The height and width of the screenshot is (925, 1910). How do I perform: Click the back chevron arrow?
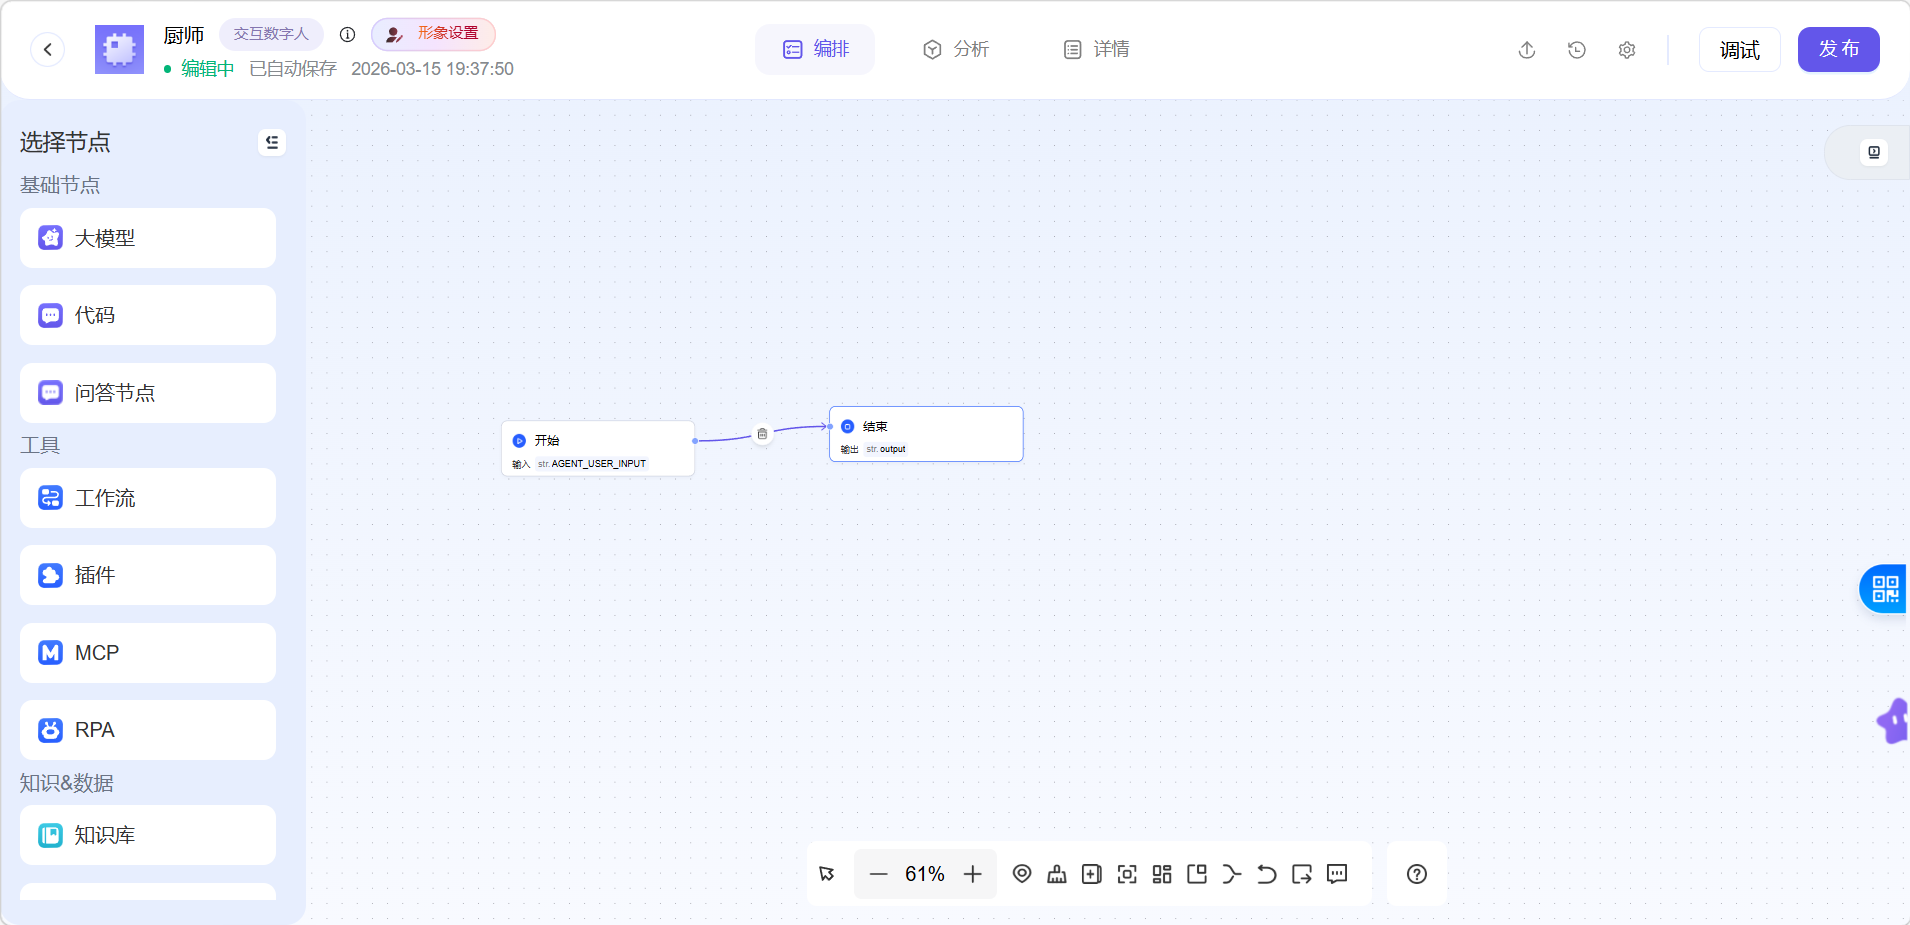[x=48, y=49]
